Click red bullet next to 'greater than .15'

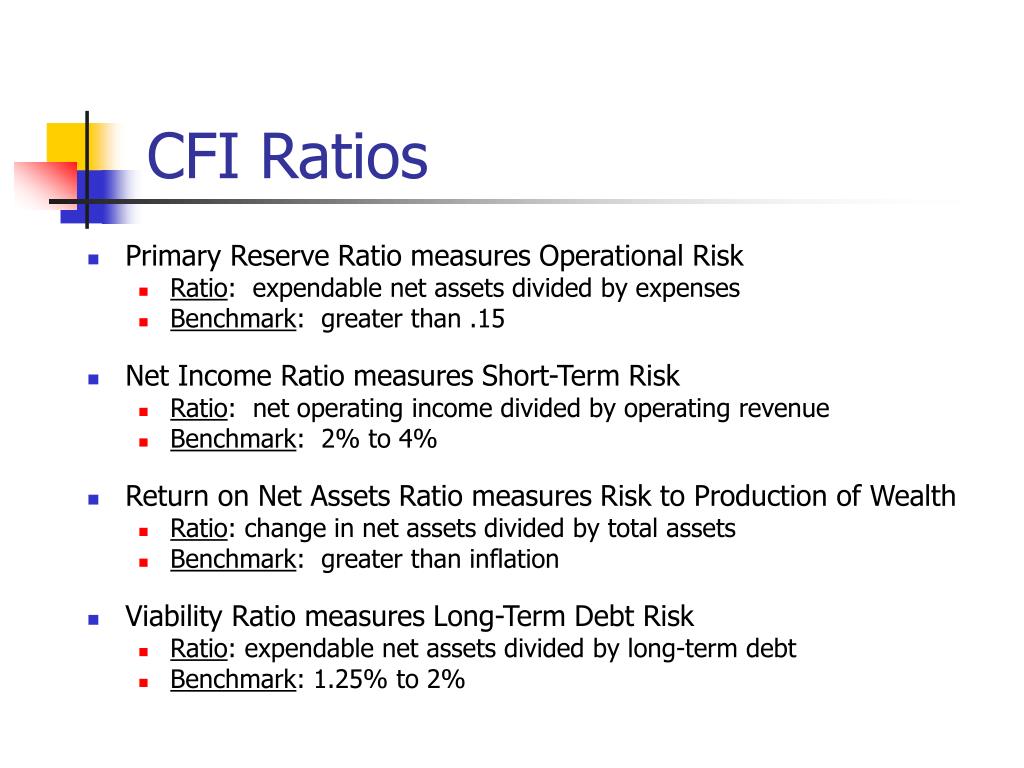[x=144, y=322]
